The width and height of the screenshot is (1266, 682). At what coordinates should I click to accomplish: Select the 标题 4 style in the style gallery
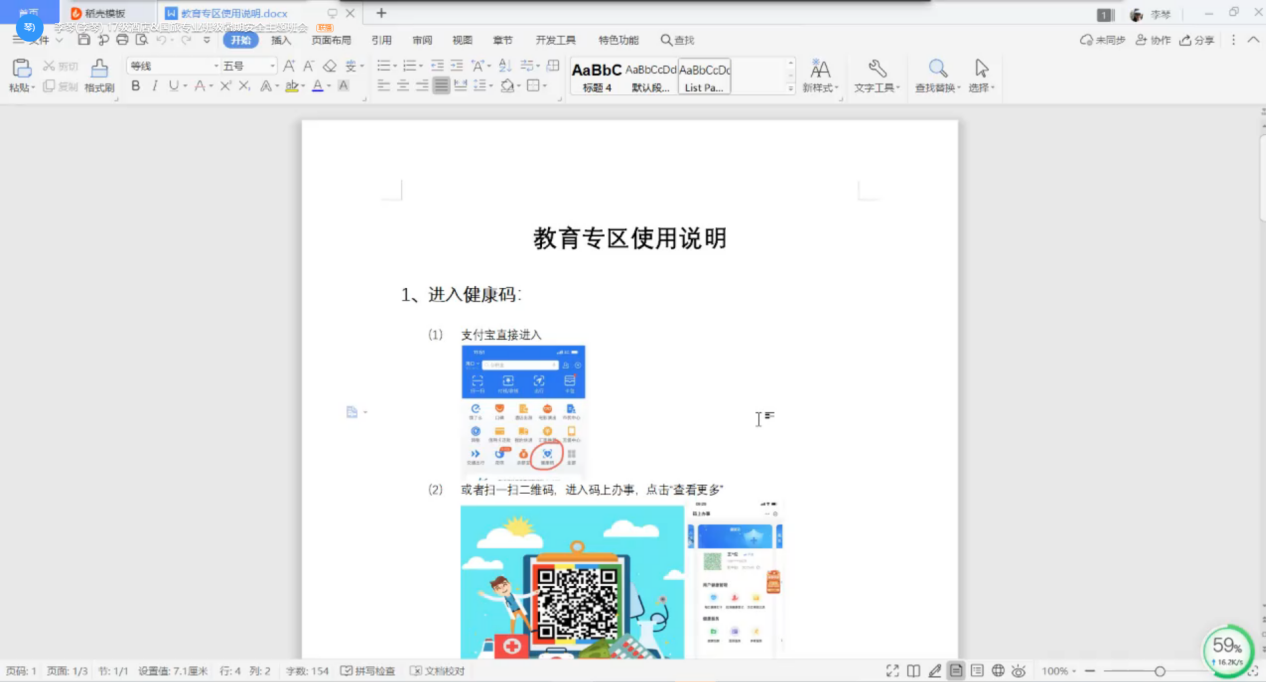597,77
